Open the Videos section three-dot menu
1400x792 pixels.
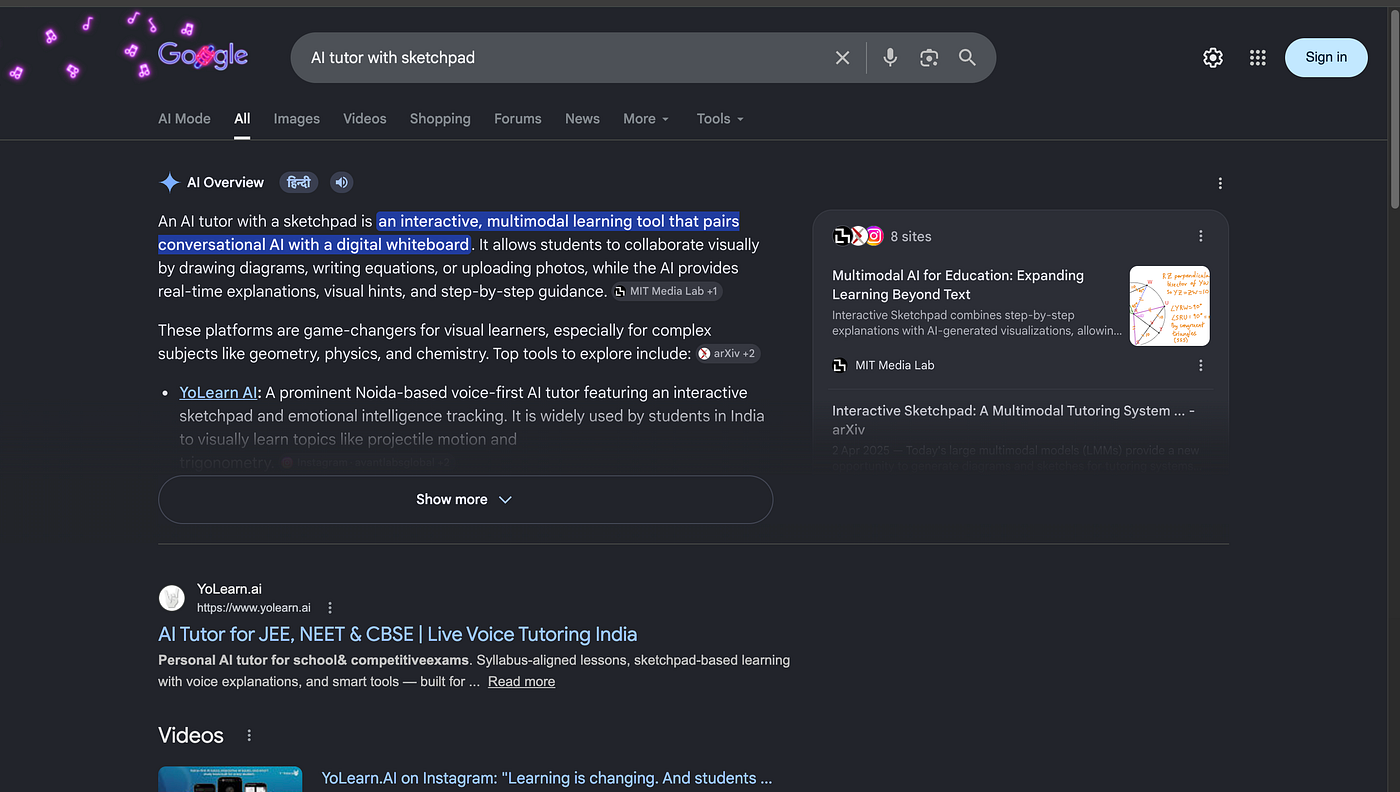(249, 735)
